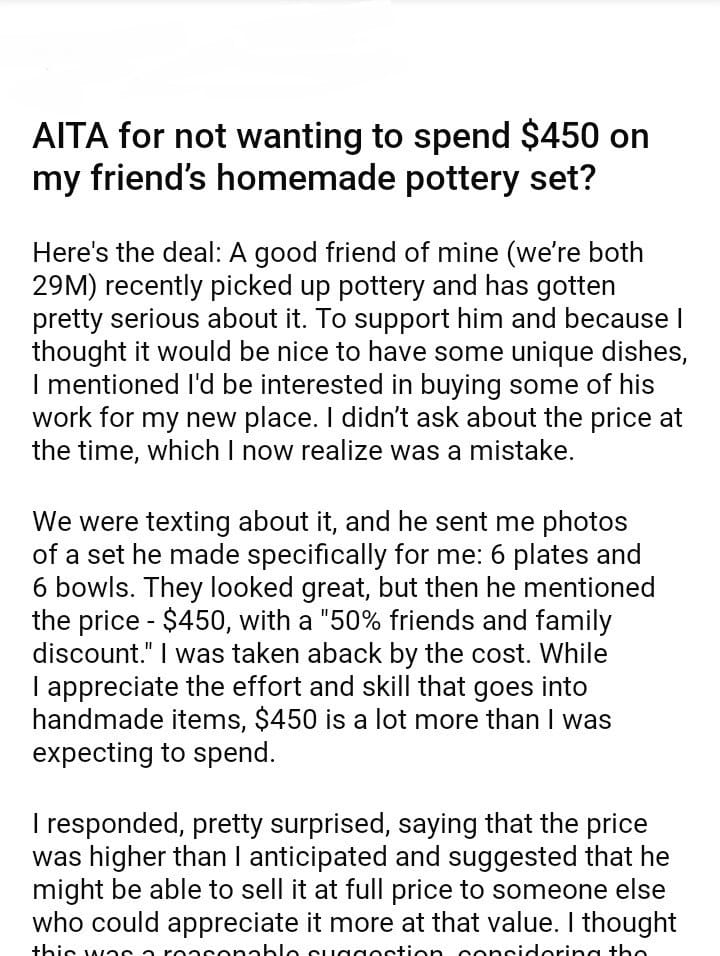Click the "6 bowls." text

click(x=76, y=587)
